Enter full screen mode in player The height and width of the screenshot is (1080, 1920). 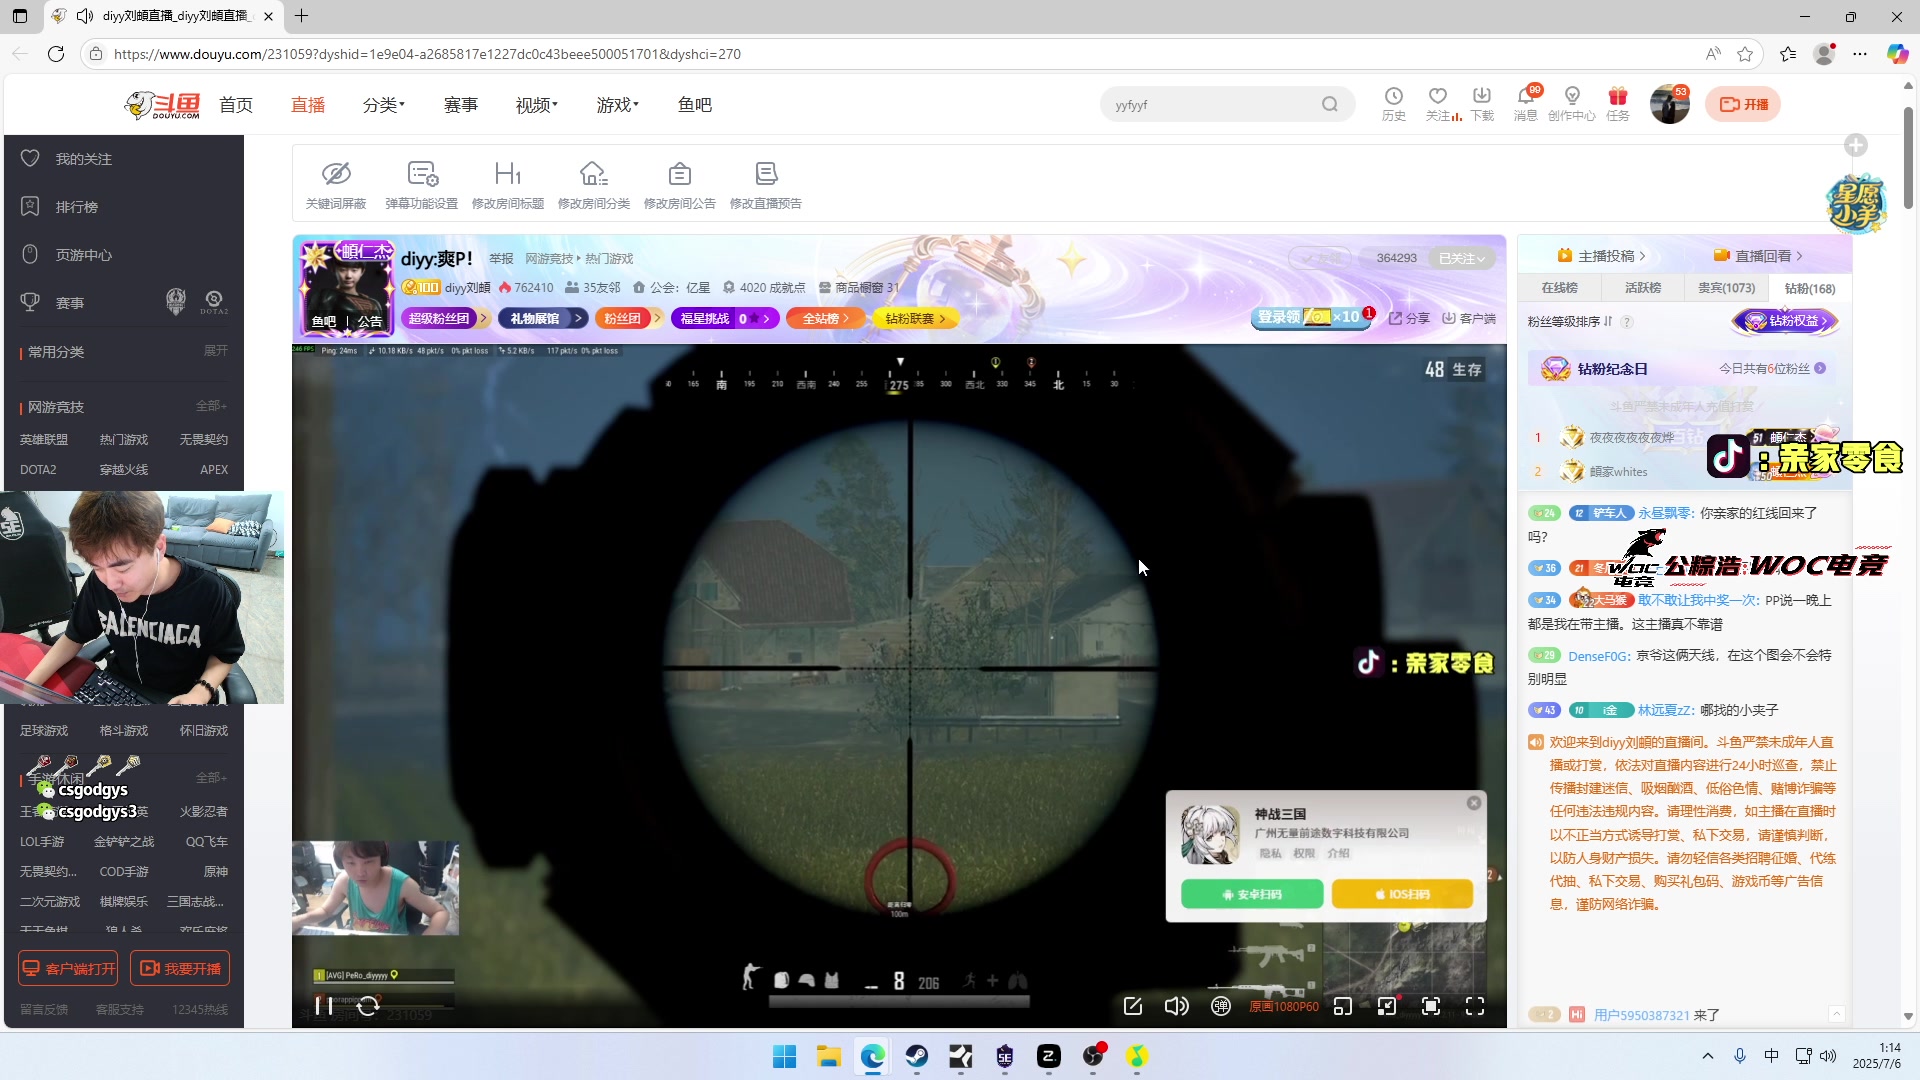1475,1006
